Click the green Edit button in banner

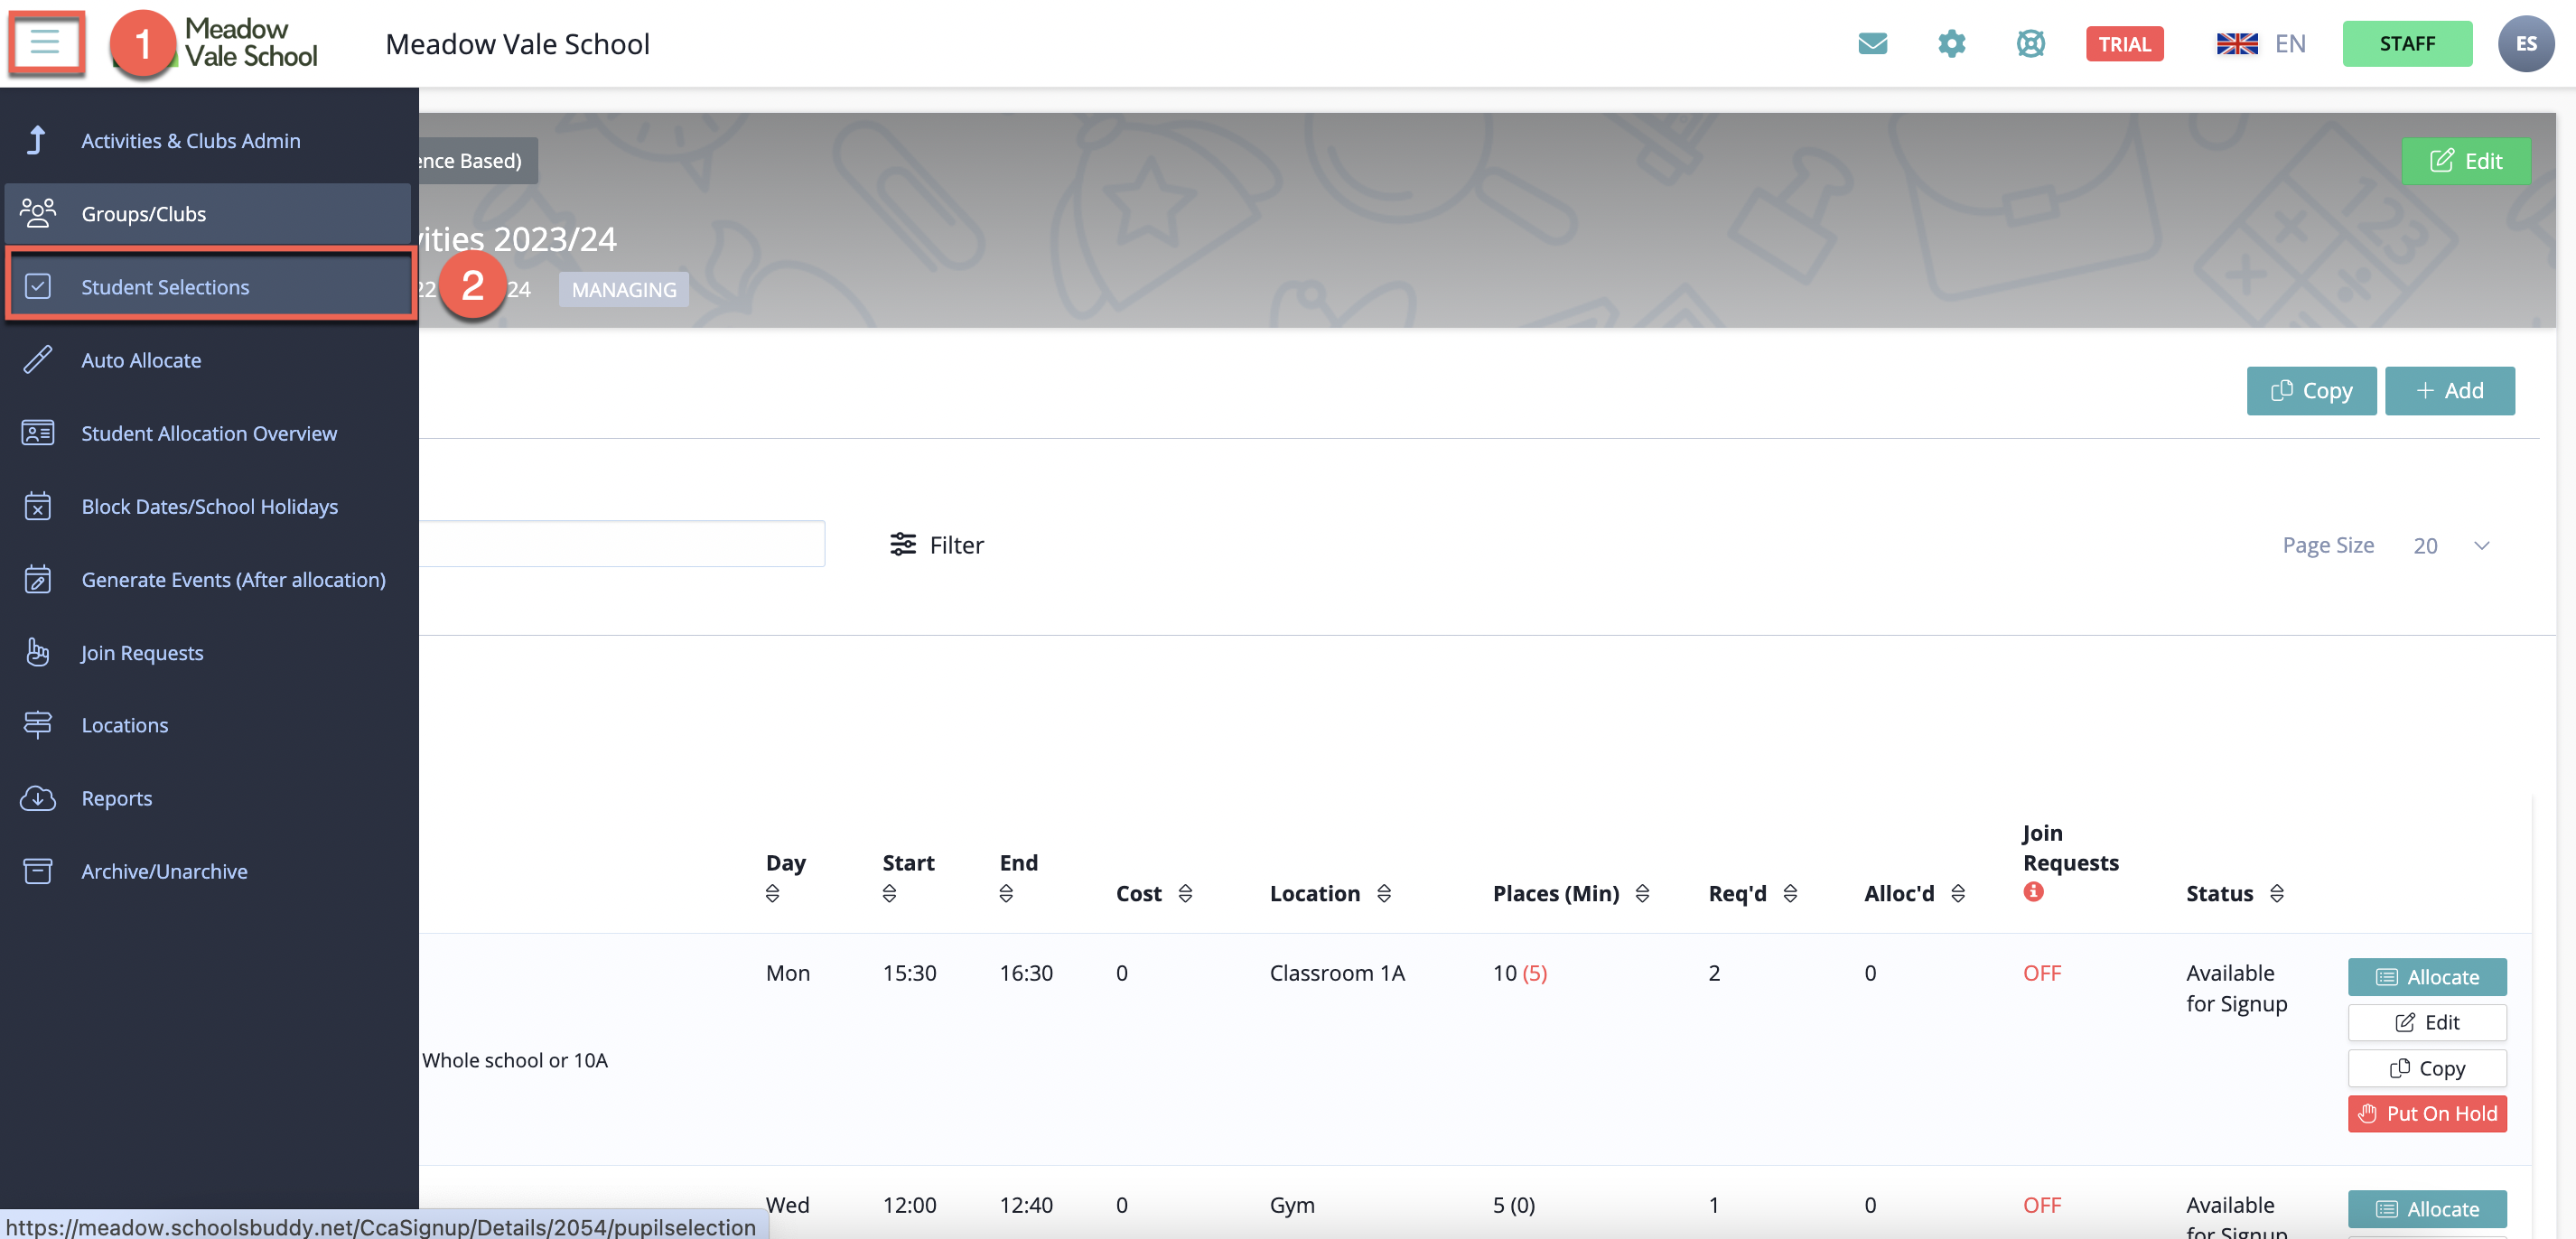(2465, 161)
